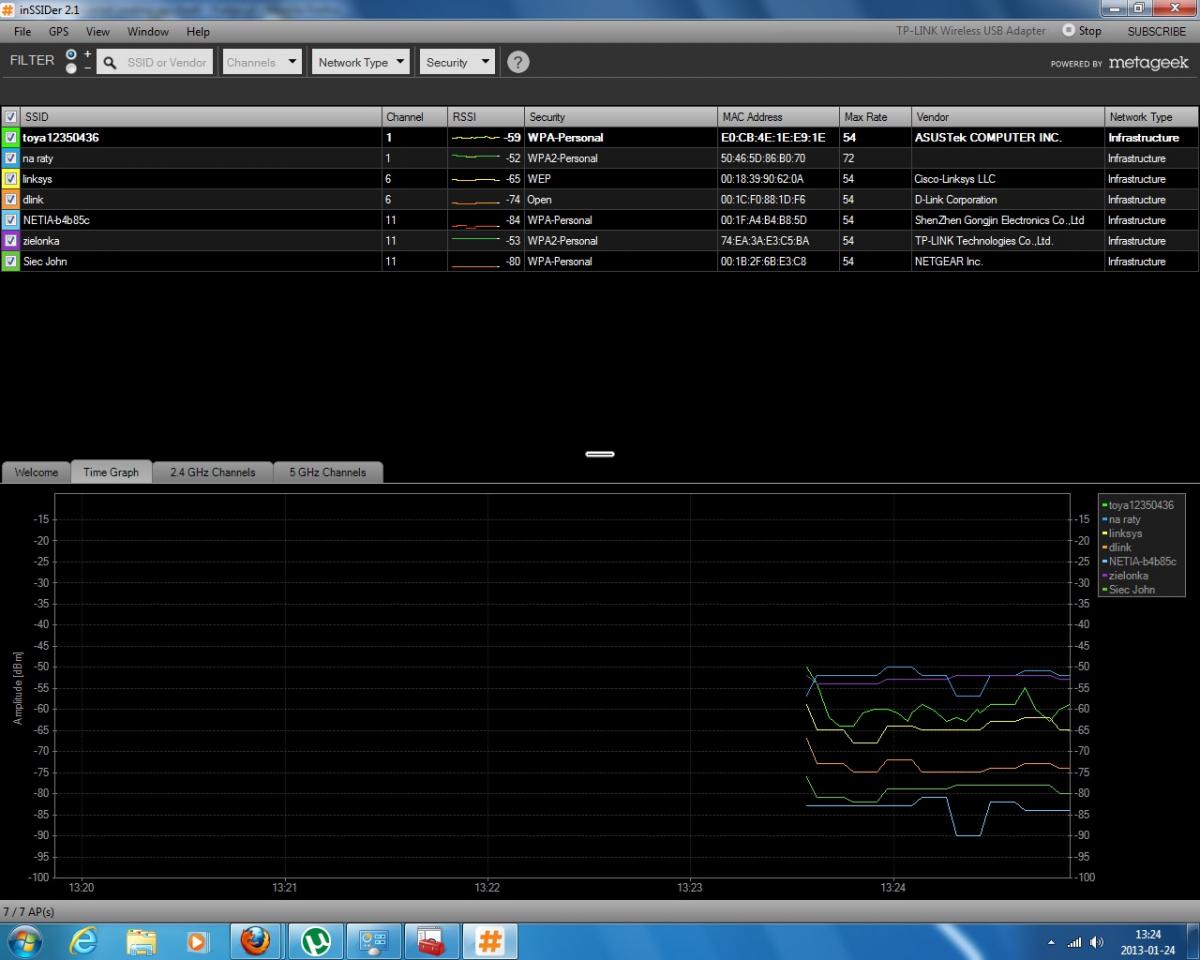Image resolution: width=1200 pixels, height=960 pixels.
Task: Uncheck the dlink network checkbox
Action: pos(11,199)
